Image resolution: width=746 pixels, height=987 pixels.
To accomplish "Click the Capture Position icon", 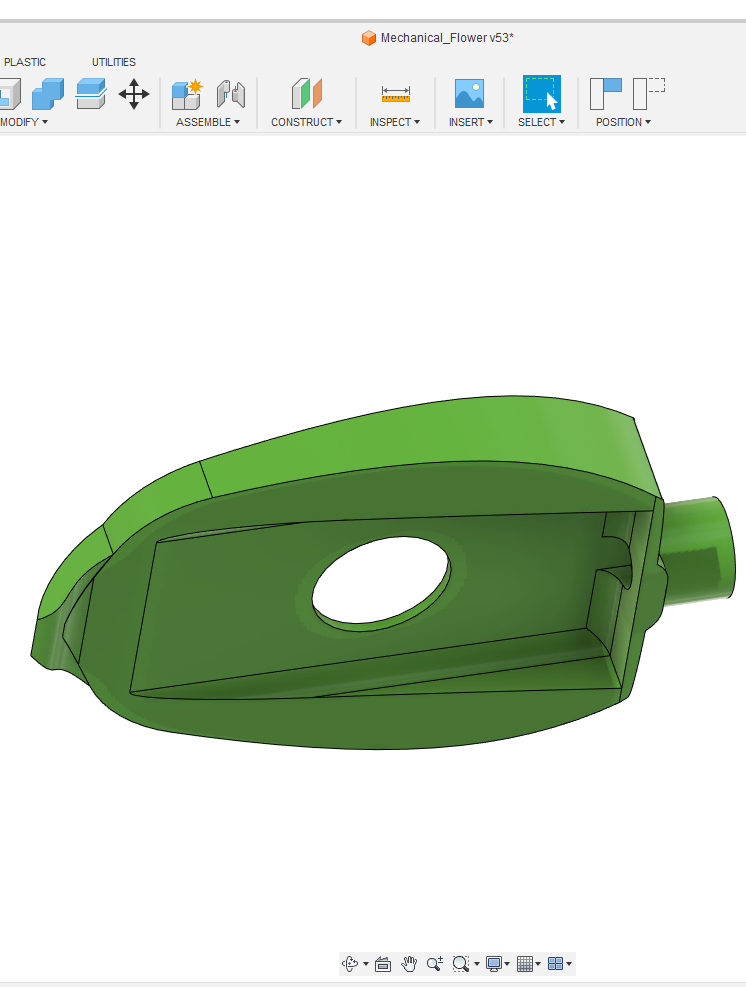I will click(606, 94).
